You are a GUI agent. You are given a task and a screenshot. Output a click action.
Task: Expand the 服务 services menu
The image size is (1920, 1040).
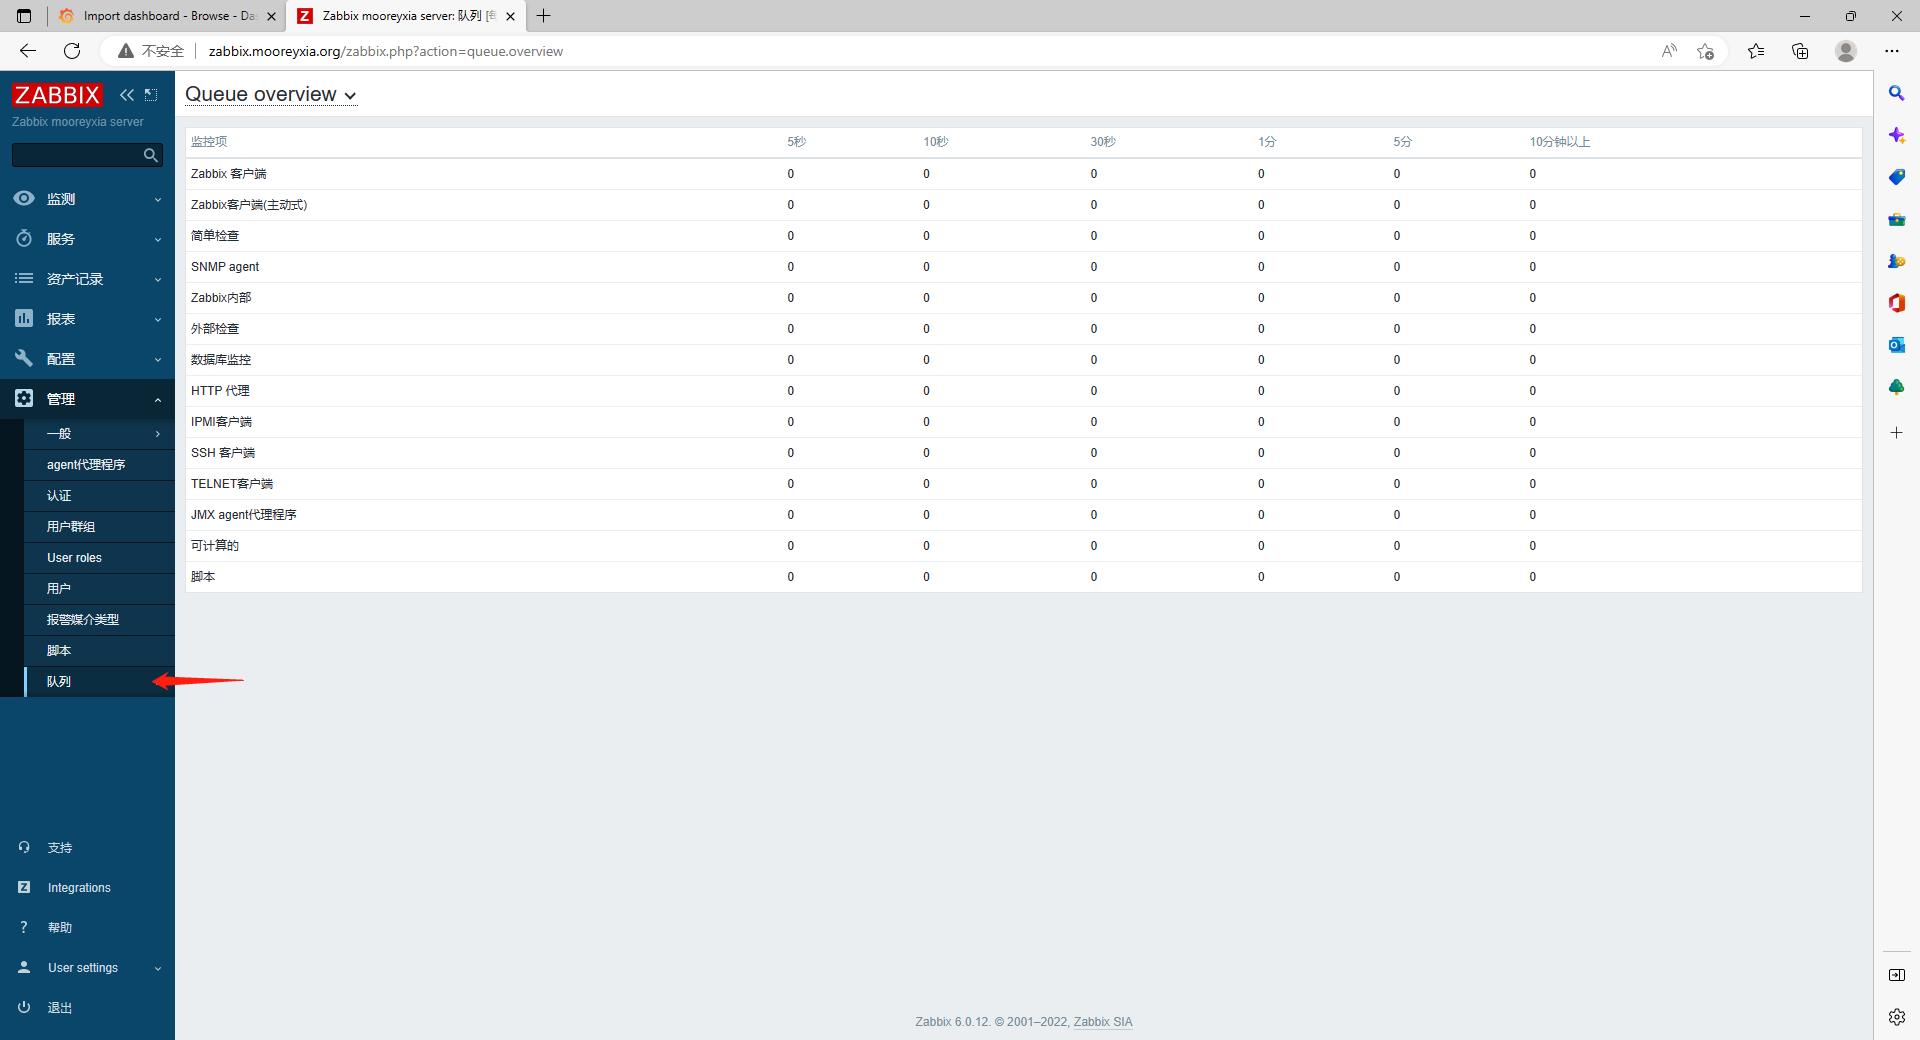click(x=87, y=239)
